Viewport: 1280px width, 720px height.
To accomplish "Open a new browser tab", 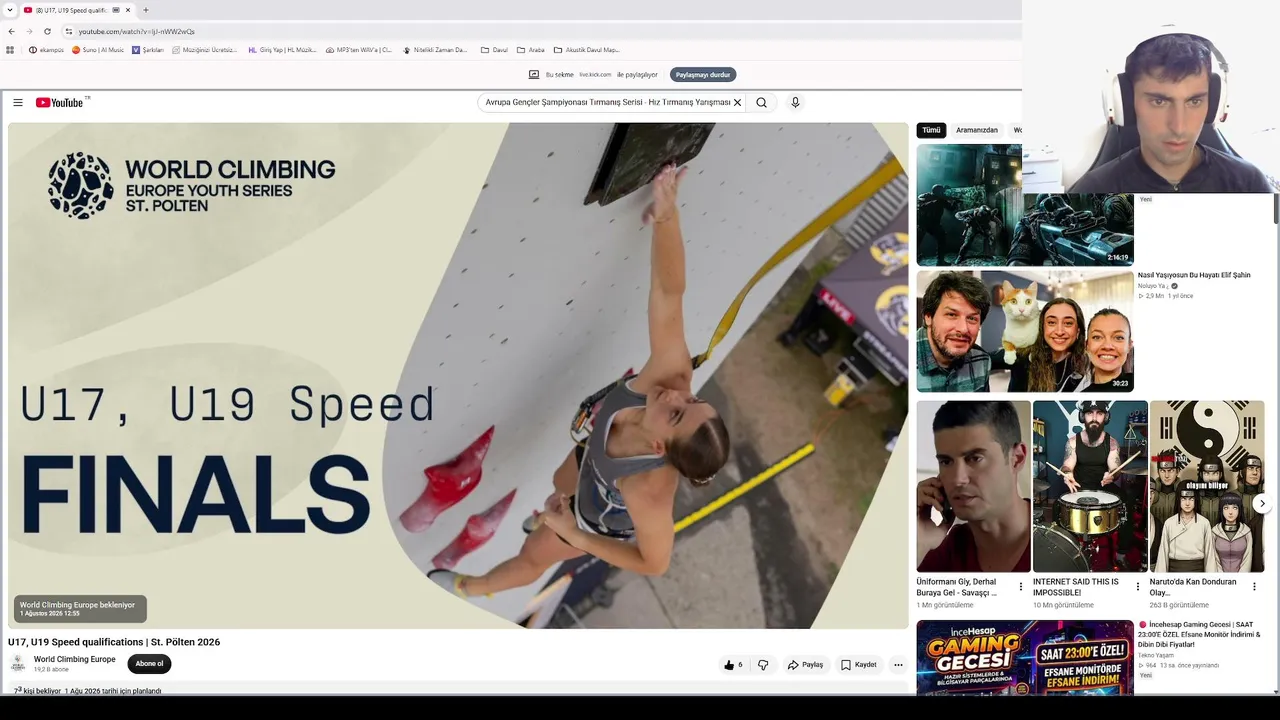I will point(146,10).
